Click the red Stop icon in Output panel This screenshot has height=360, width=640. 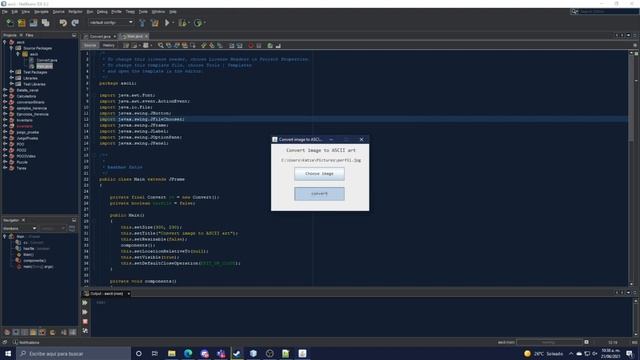pyautogui.click(x=85, y=322)
